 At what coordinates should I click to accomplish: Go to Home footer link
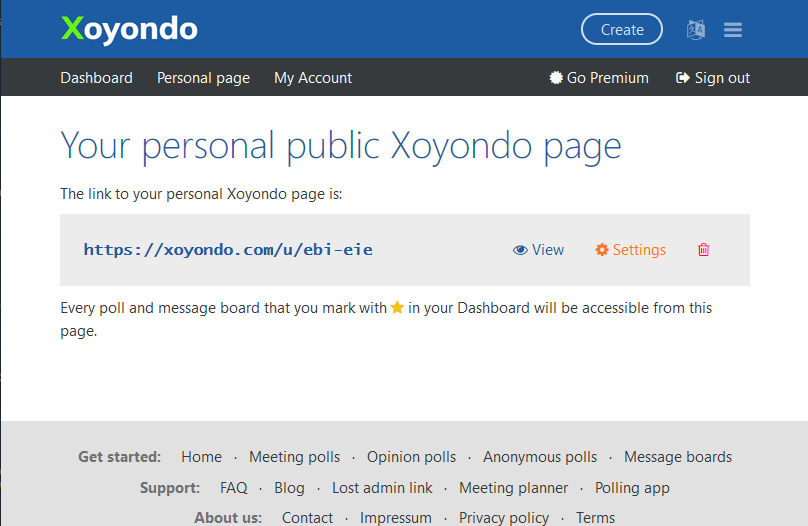[x=201, y=457]
